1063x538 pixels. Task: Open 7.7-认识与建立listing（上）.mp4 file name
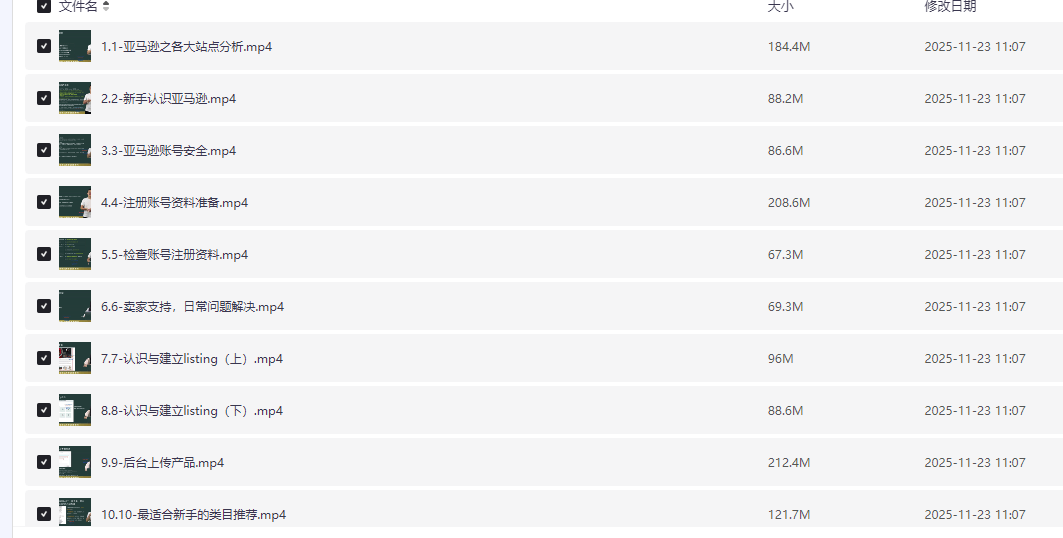click(192, 359)
